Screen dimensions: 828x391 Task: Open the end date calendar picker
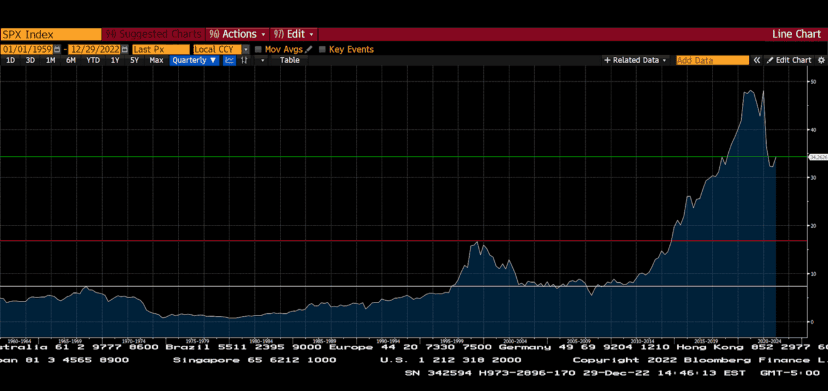click(x=125, y=49)
